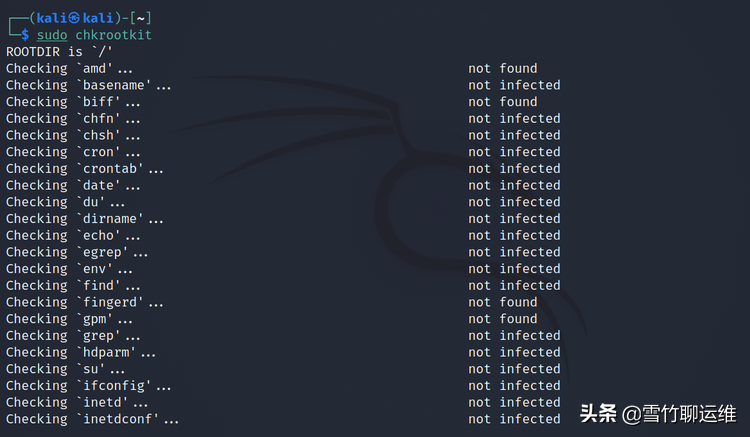
Task: Click the "not found" status for fingerd
Action: coord(503,302)
